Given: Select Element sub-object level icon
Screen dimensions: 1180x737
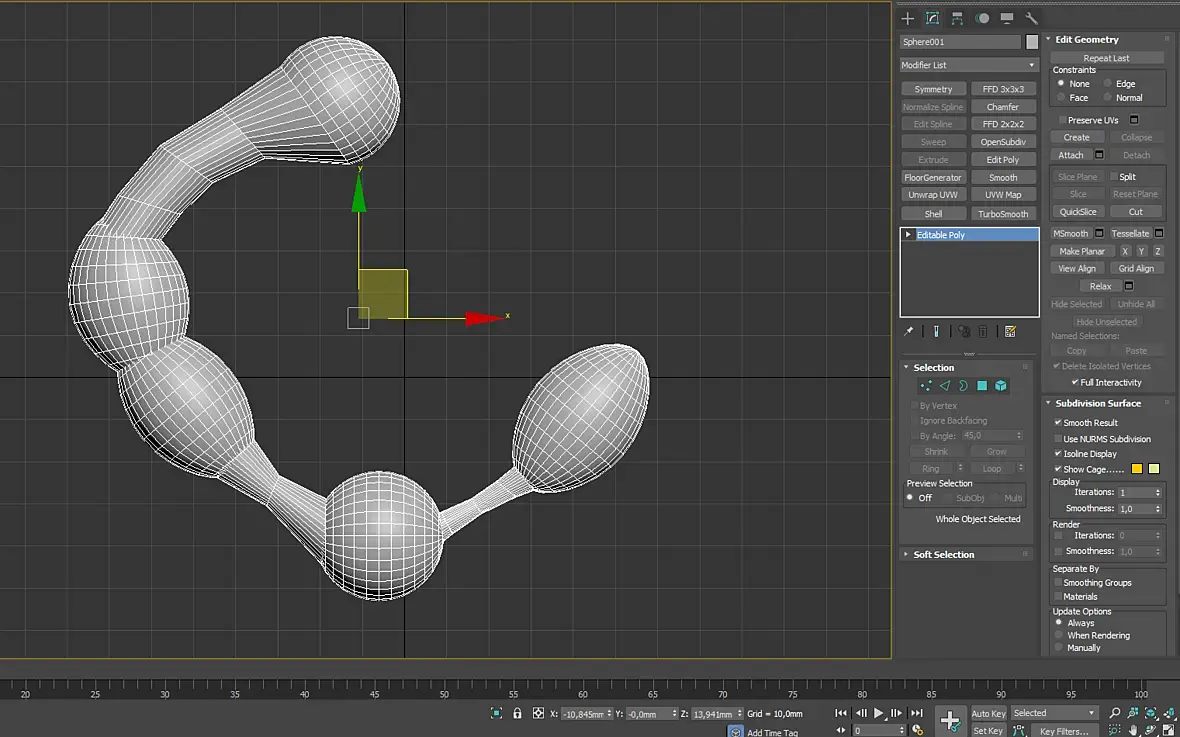Looking at the screenshot, I should click(1000, 386).
